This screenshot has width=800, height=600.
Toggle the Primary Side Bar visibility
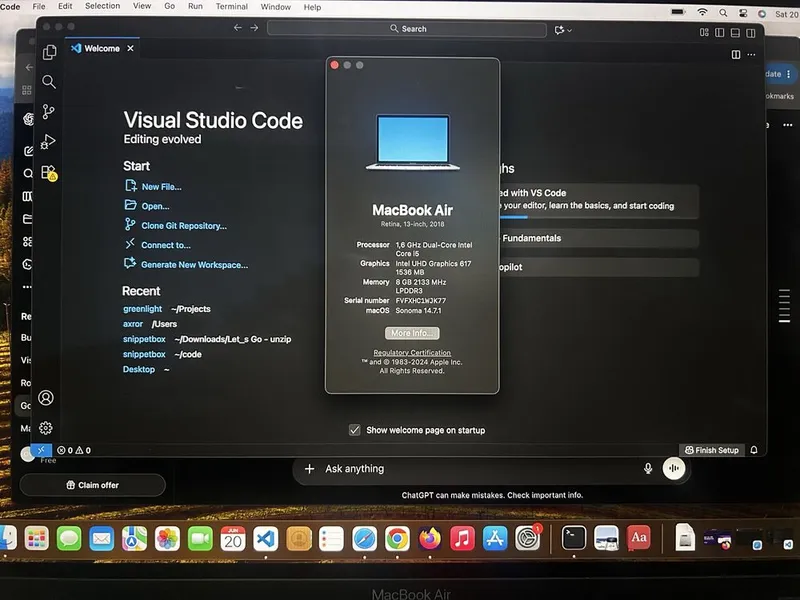click(719, 32)
